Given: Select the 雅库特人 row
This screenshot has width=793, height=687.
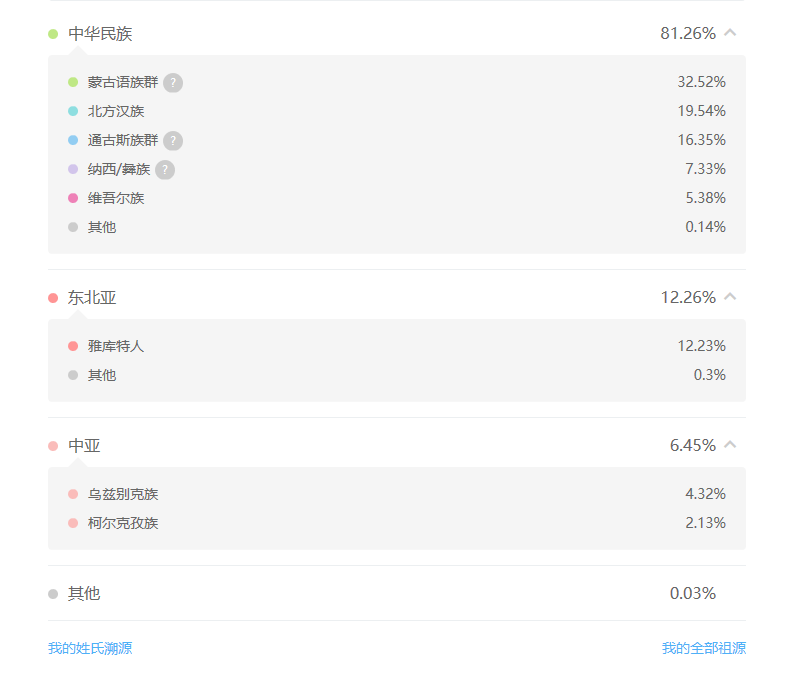Looking at the screenshot, I should [x=397, y=346].
